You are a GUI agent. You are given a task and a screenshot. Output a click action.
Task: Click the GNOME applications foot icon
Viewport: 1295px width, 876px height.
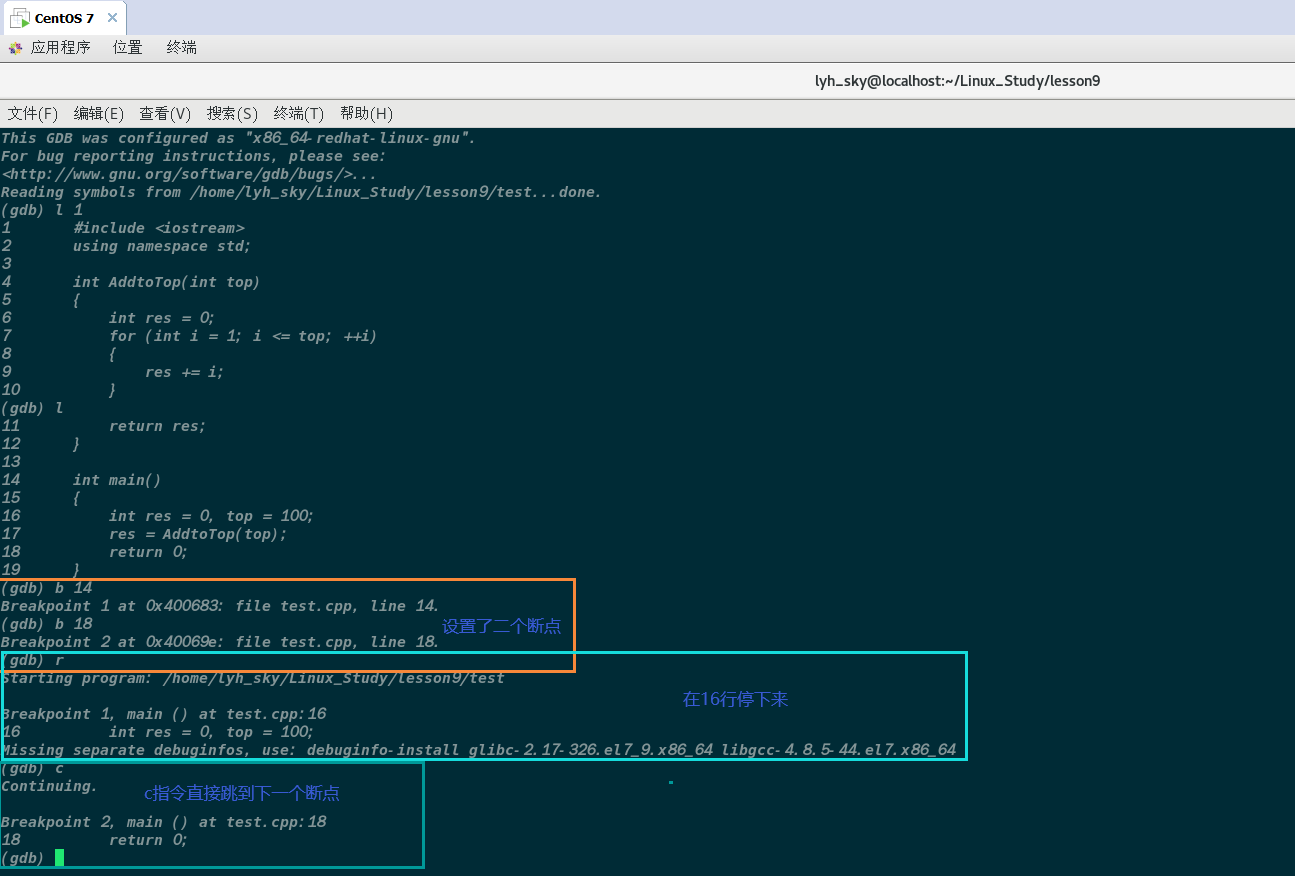point(15,48)
